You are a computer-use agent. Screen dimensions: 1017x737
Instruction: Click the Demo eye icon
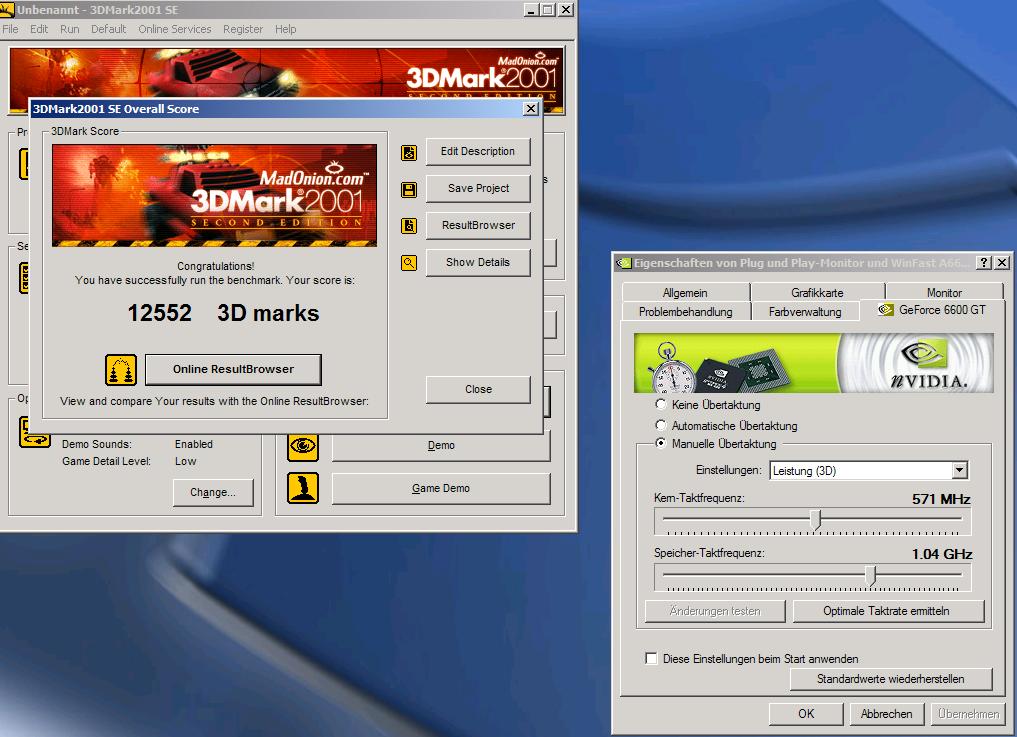303,446
